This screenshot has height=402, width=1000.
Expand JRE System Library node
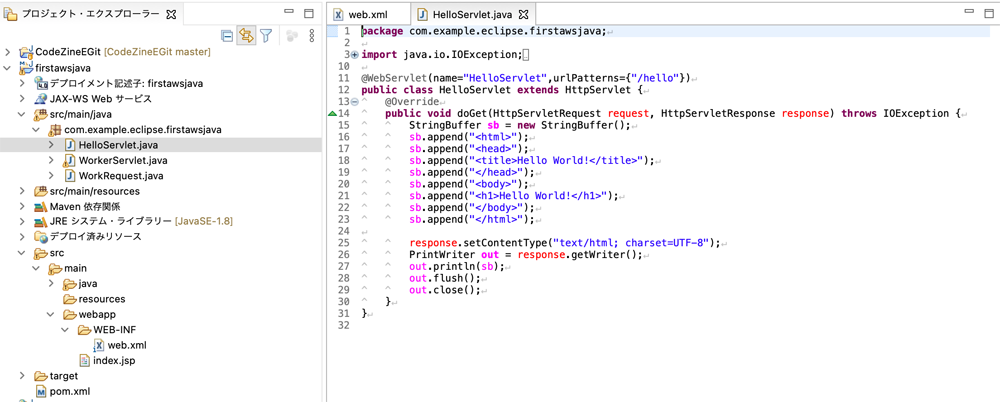coord(22,222)
